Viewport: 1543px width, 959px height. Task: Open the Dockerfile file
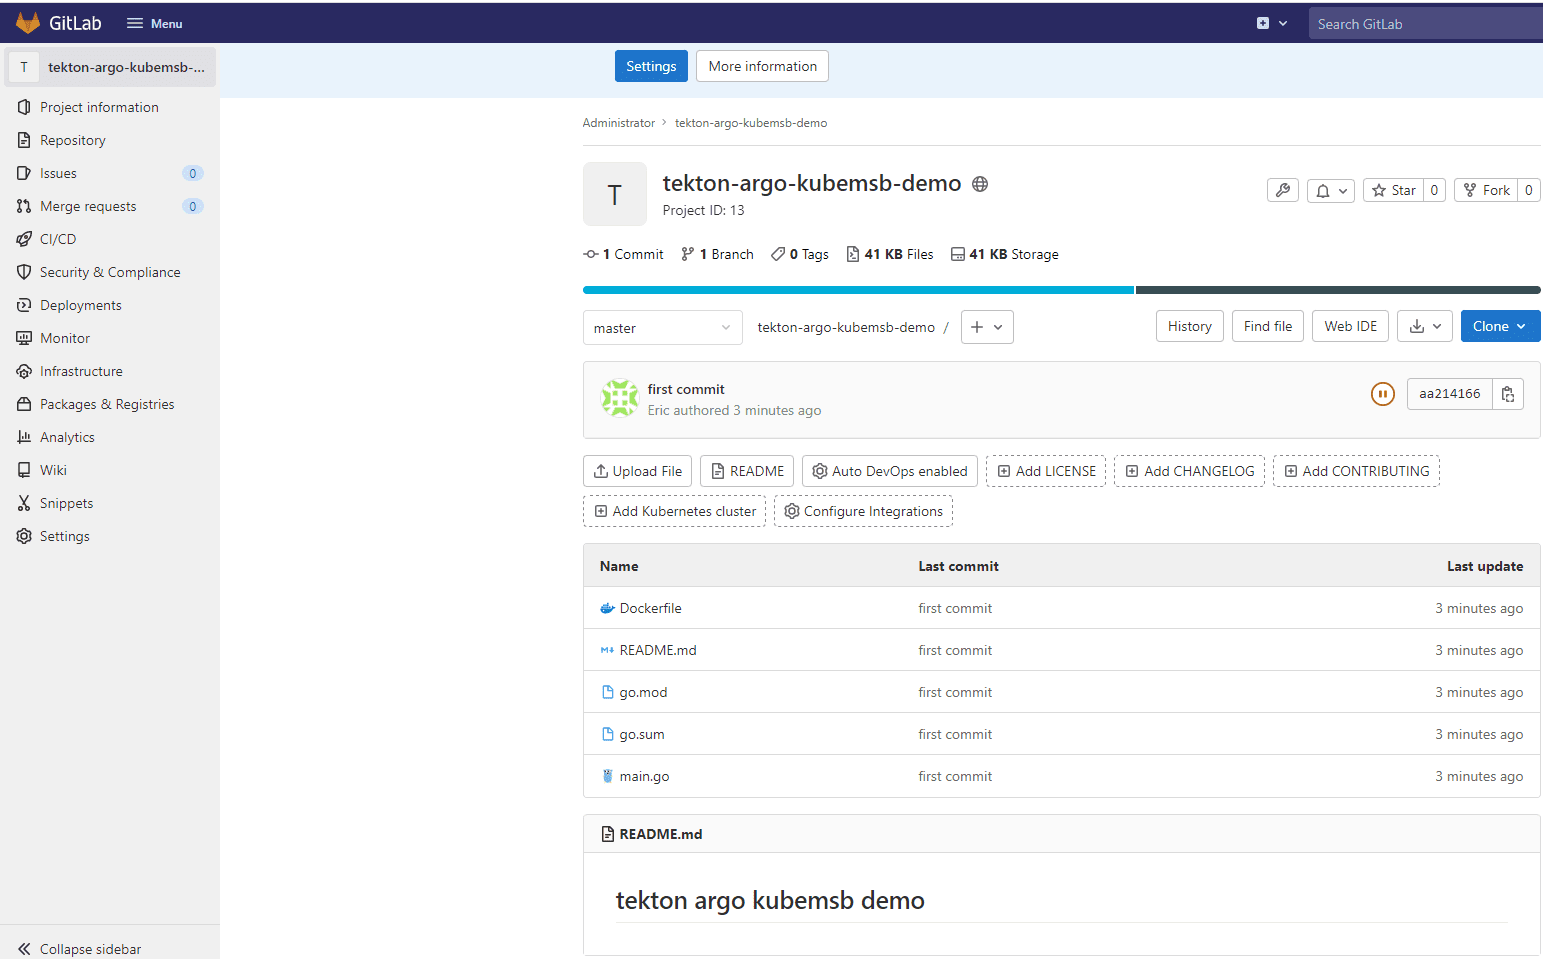coord(651,608)
